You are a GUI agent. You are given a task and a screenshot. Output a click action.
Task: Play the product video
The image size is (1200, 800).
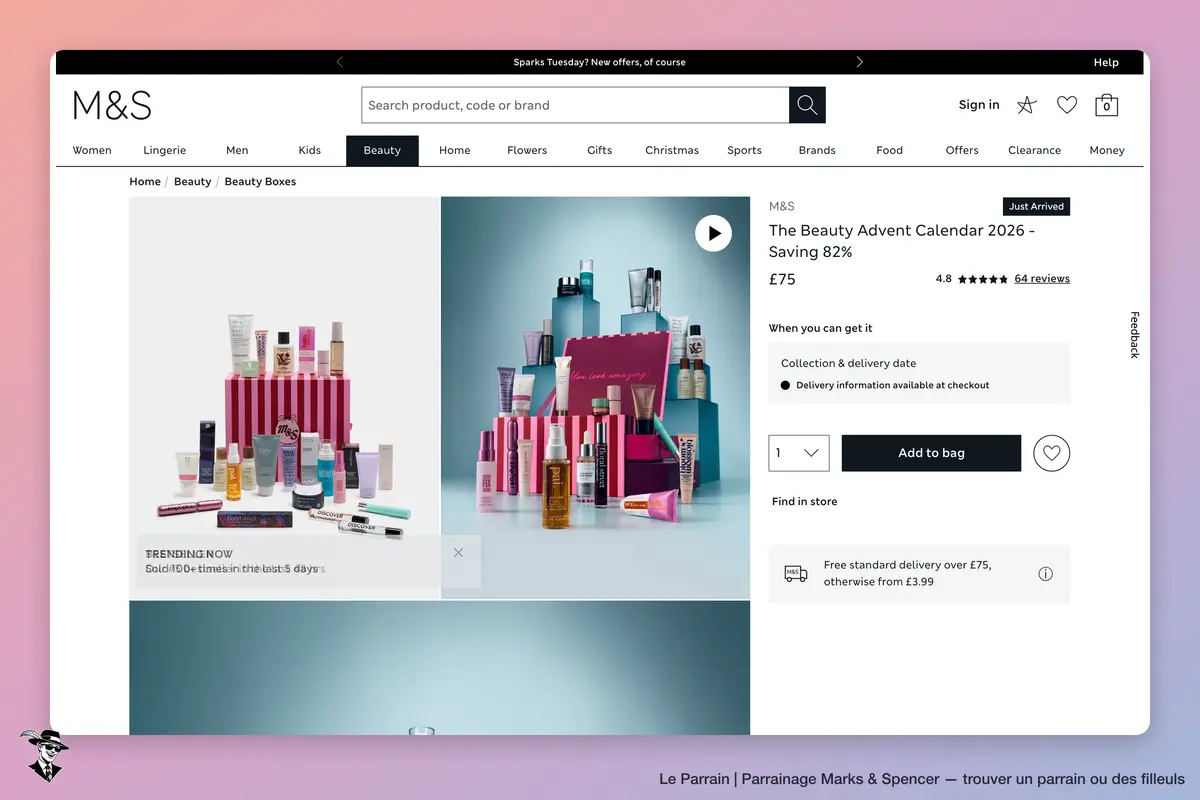[713, 233]
